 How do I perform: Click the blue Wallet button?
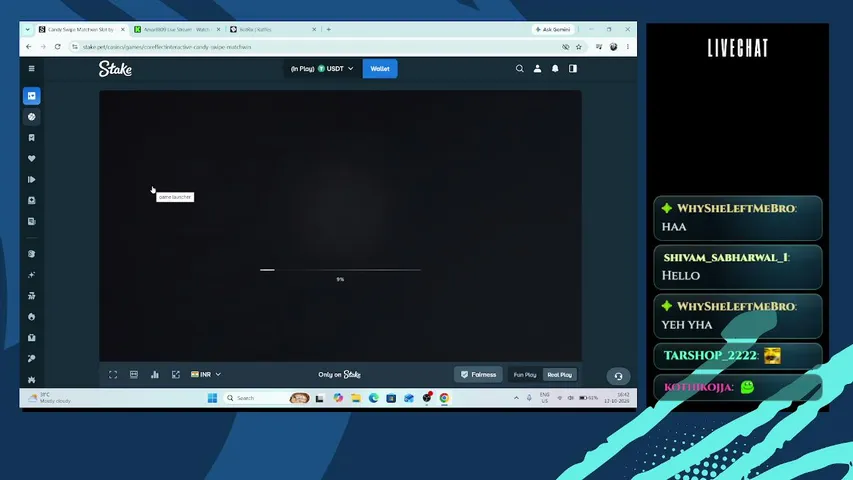coord(380,69)
